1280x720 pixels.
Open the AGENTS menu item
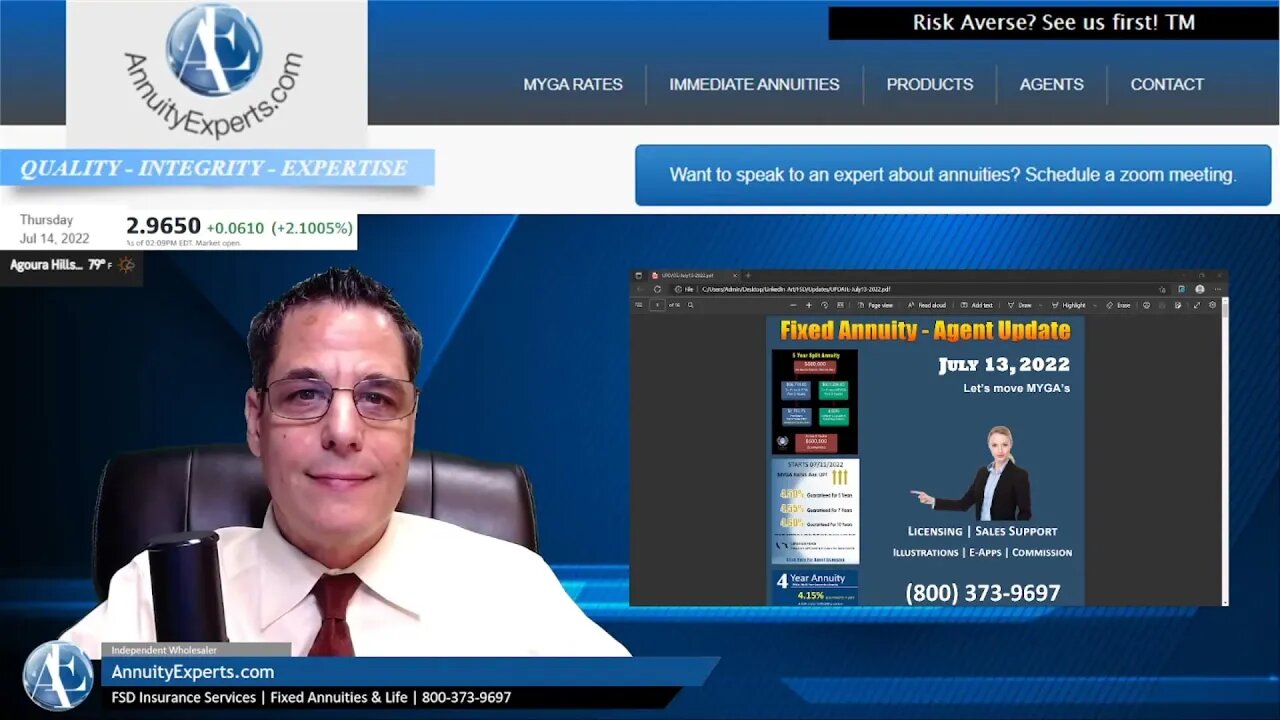pos(1051,84)
